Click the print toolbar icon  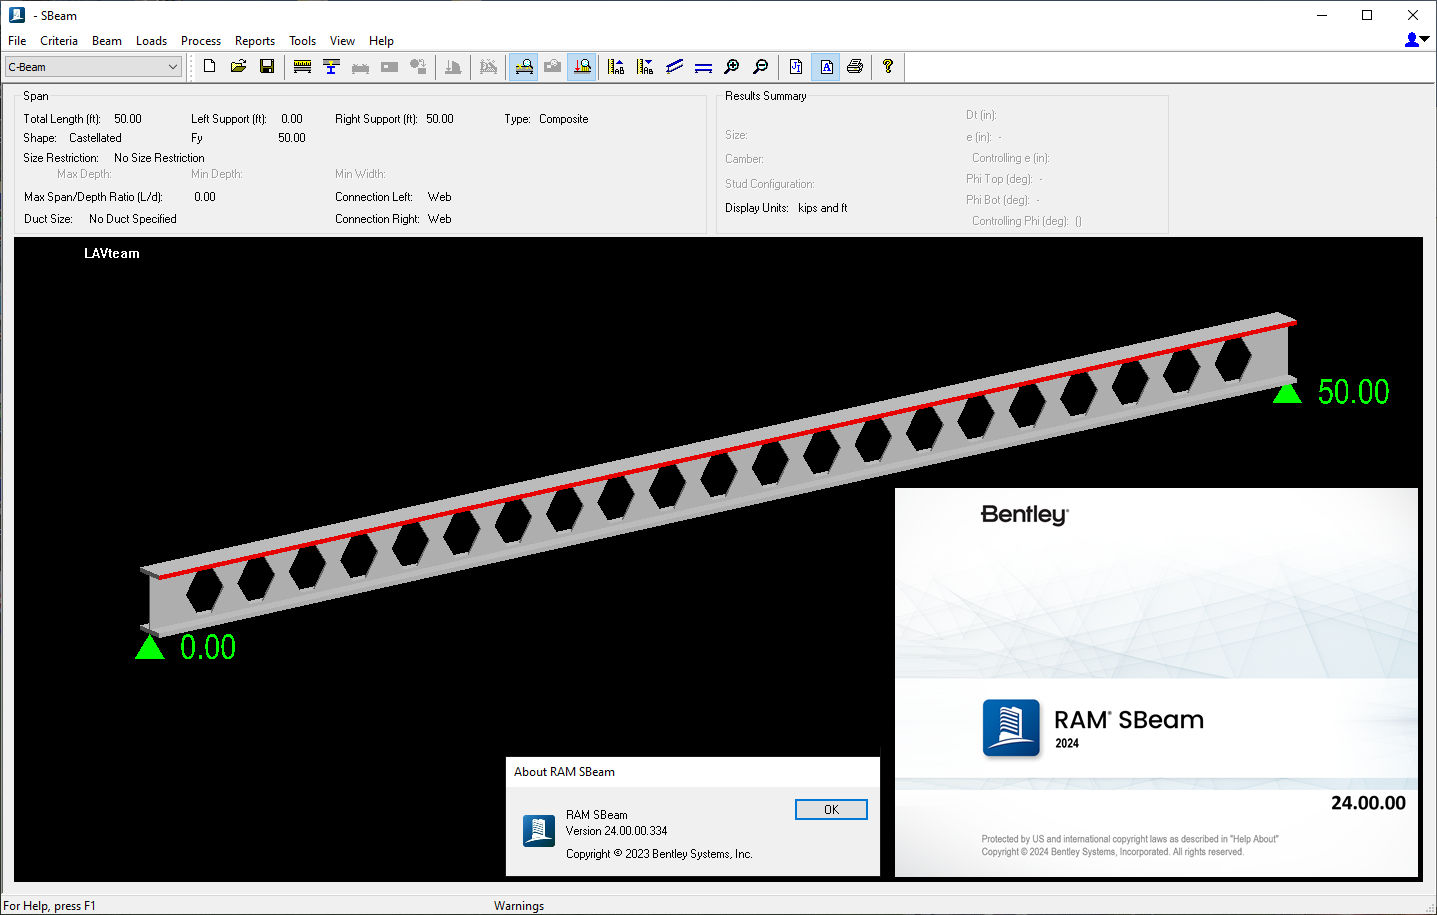click(x=855, y=66)
